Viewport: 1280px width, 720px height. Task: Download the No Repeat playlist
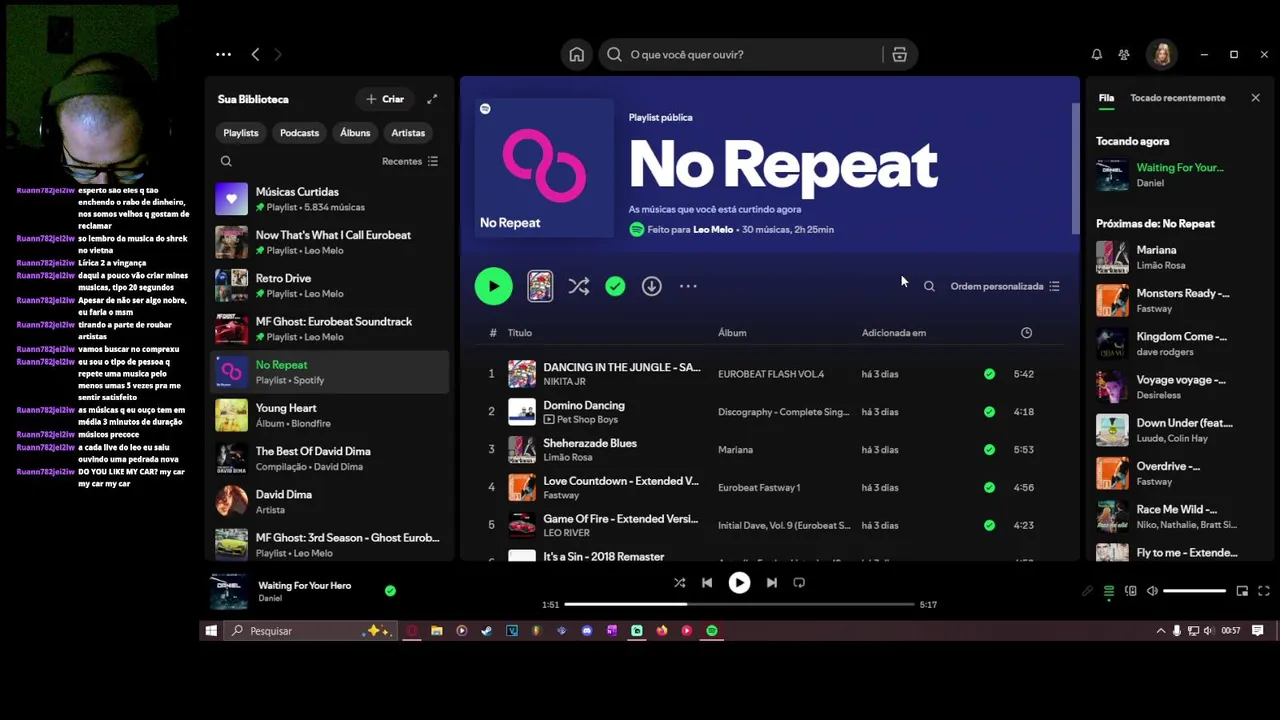[651, 286]
